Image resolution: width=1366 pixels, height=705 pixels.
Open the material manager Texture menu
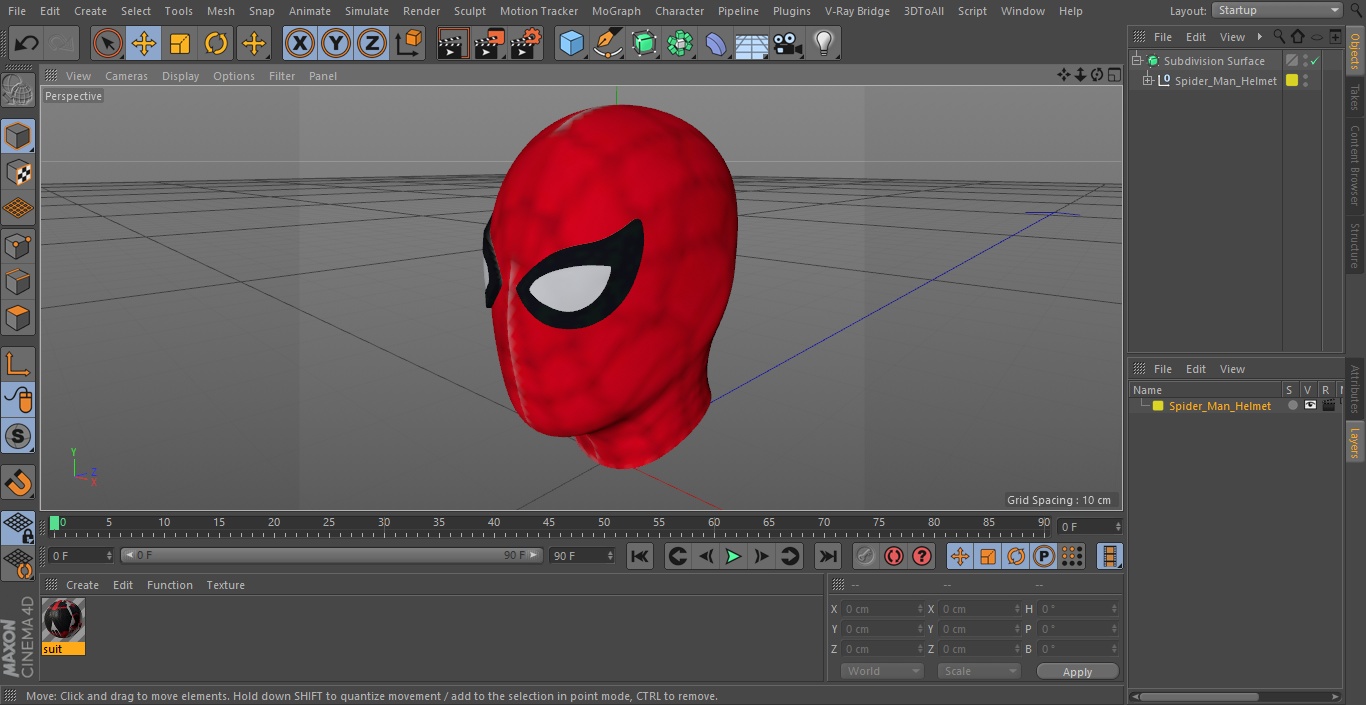pyautogui.click(x=225, y=585)
